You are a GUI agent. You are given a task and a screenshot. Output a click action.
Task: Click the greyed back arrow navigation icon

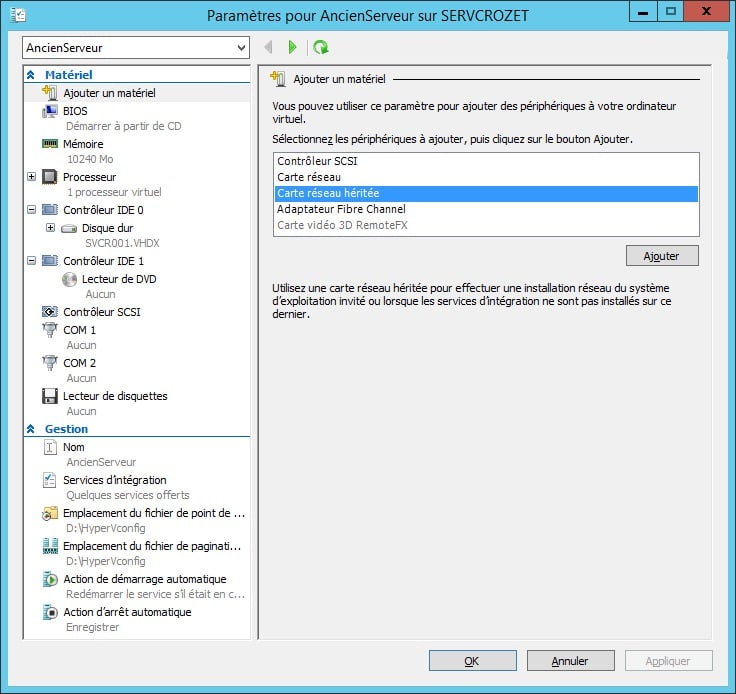[x=268, y=47]
